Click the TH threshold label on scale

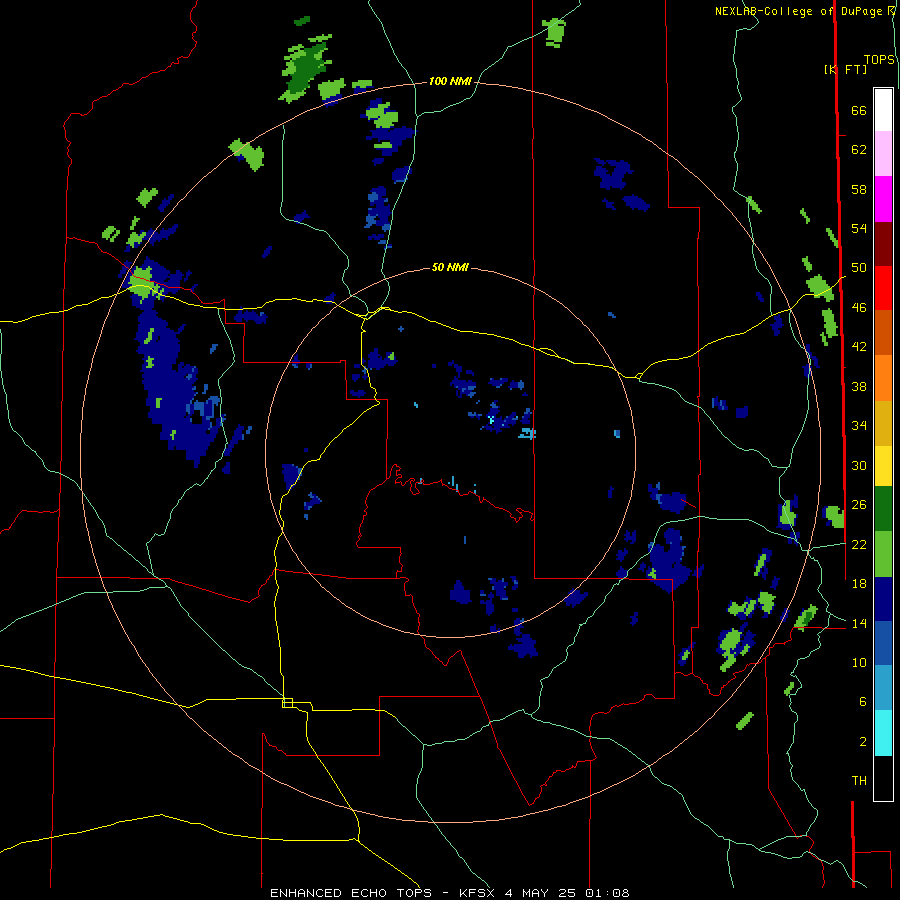859,781
